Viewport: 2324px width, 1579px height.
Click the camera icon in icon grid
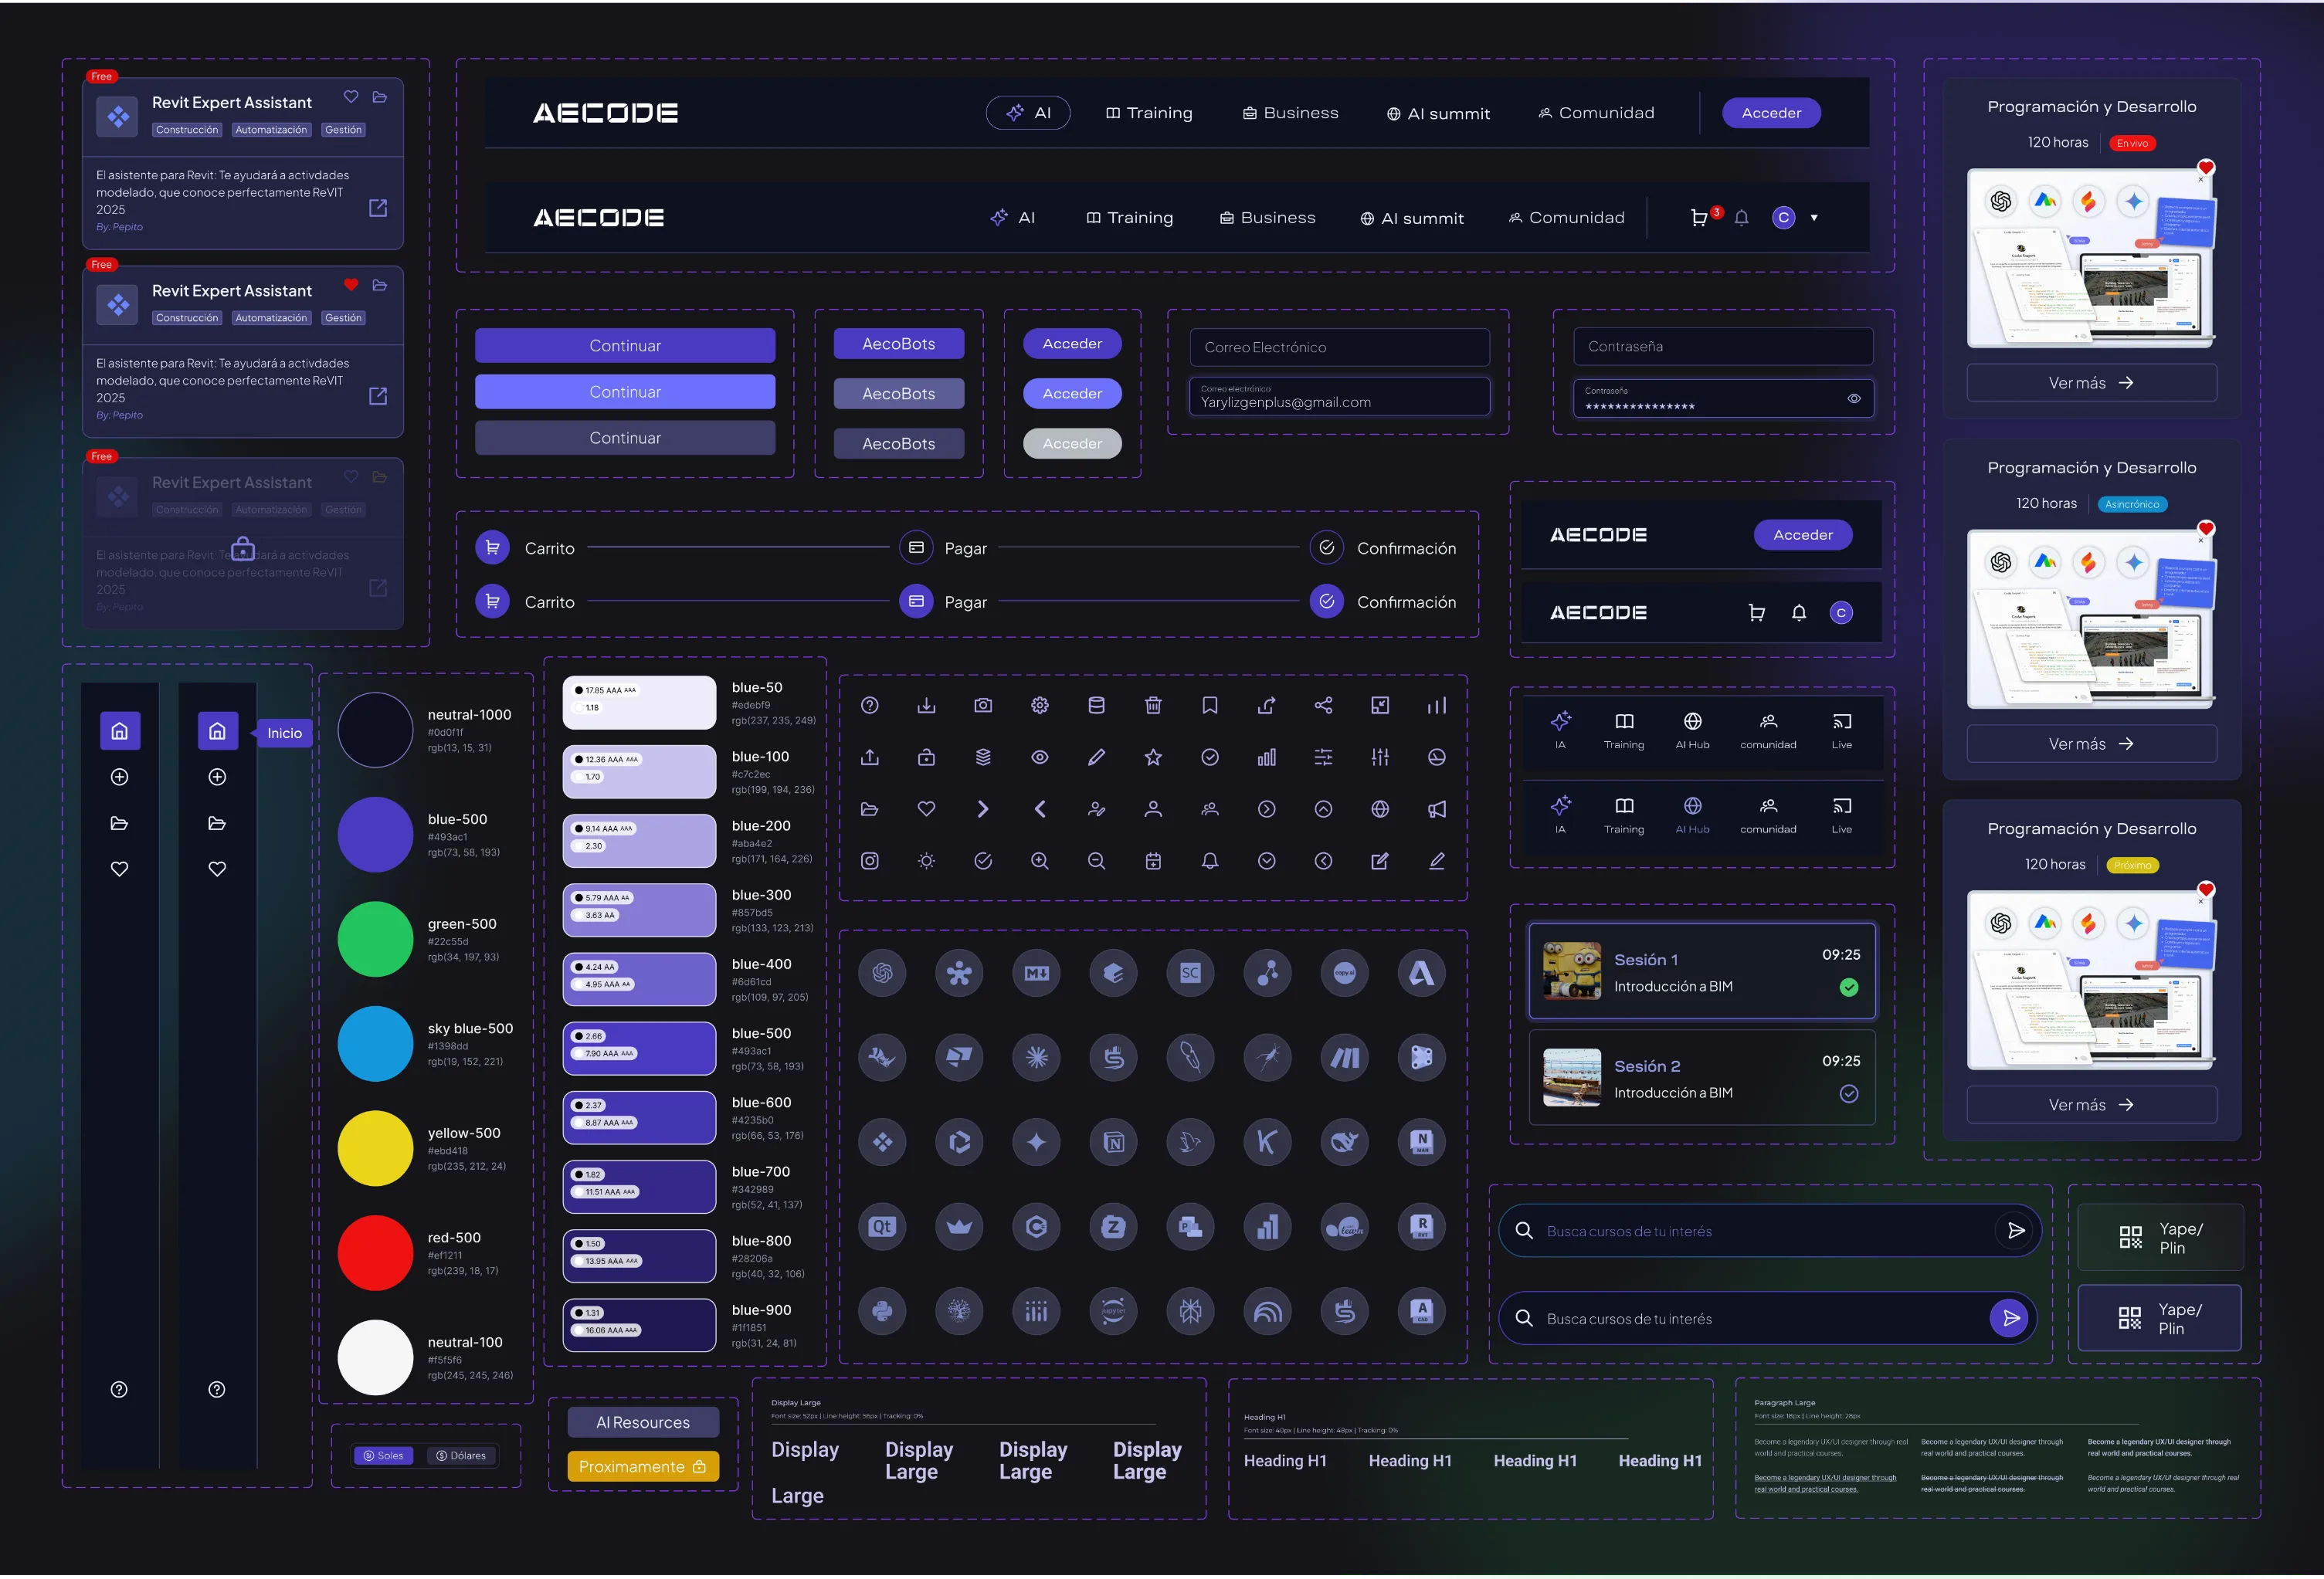click(x=983, y=706)
